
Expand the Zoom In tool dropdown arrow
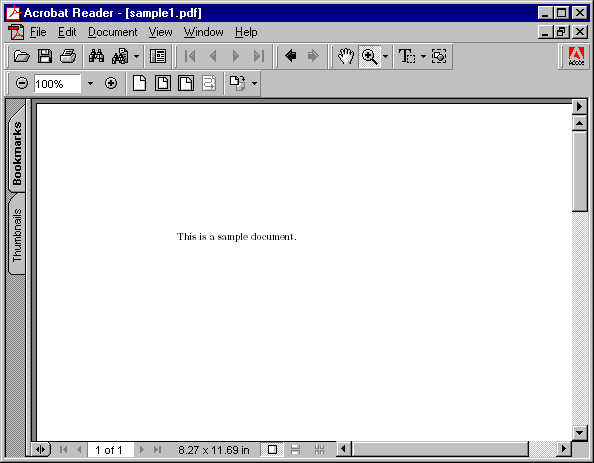pos(385,56)
